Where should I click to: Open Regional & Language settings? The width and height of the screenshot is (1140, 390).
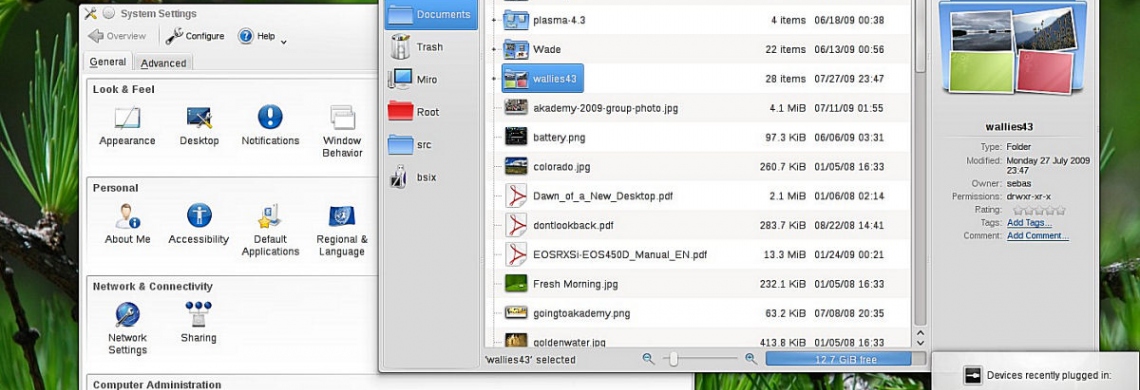tap(342, 230)
